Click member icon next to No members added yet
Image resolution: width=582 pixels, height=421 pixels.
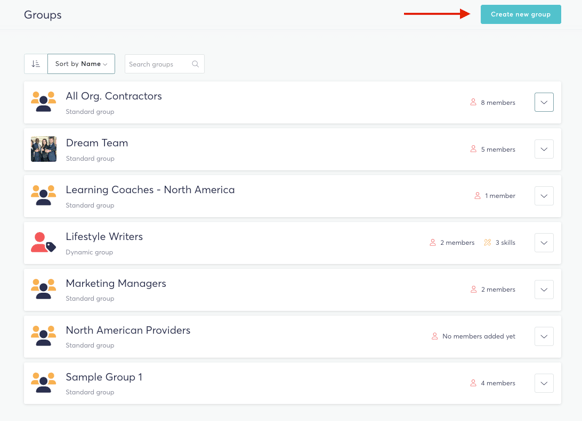435,336
